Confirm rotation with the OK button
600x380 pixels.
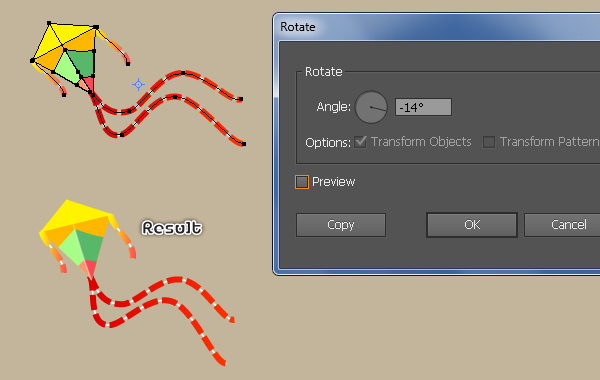472,225
